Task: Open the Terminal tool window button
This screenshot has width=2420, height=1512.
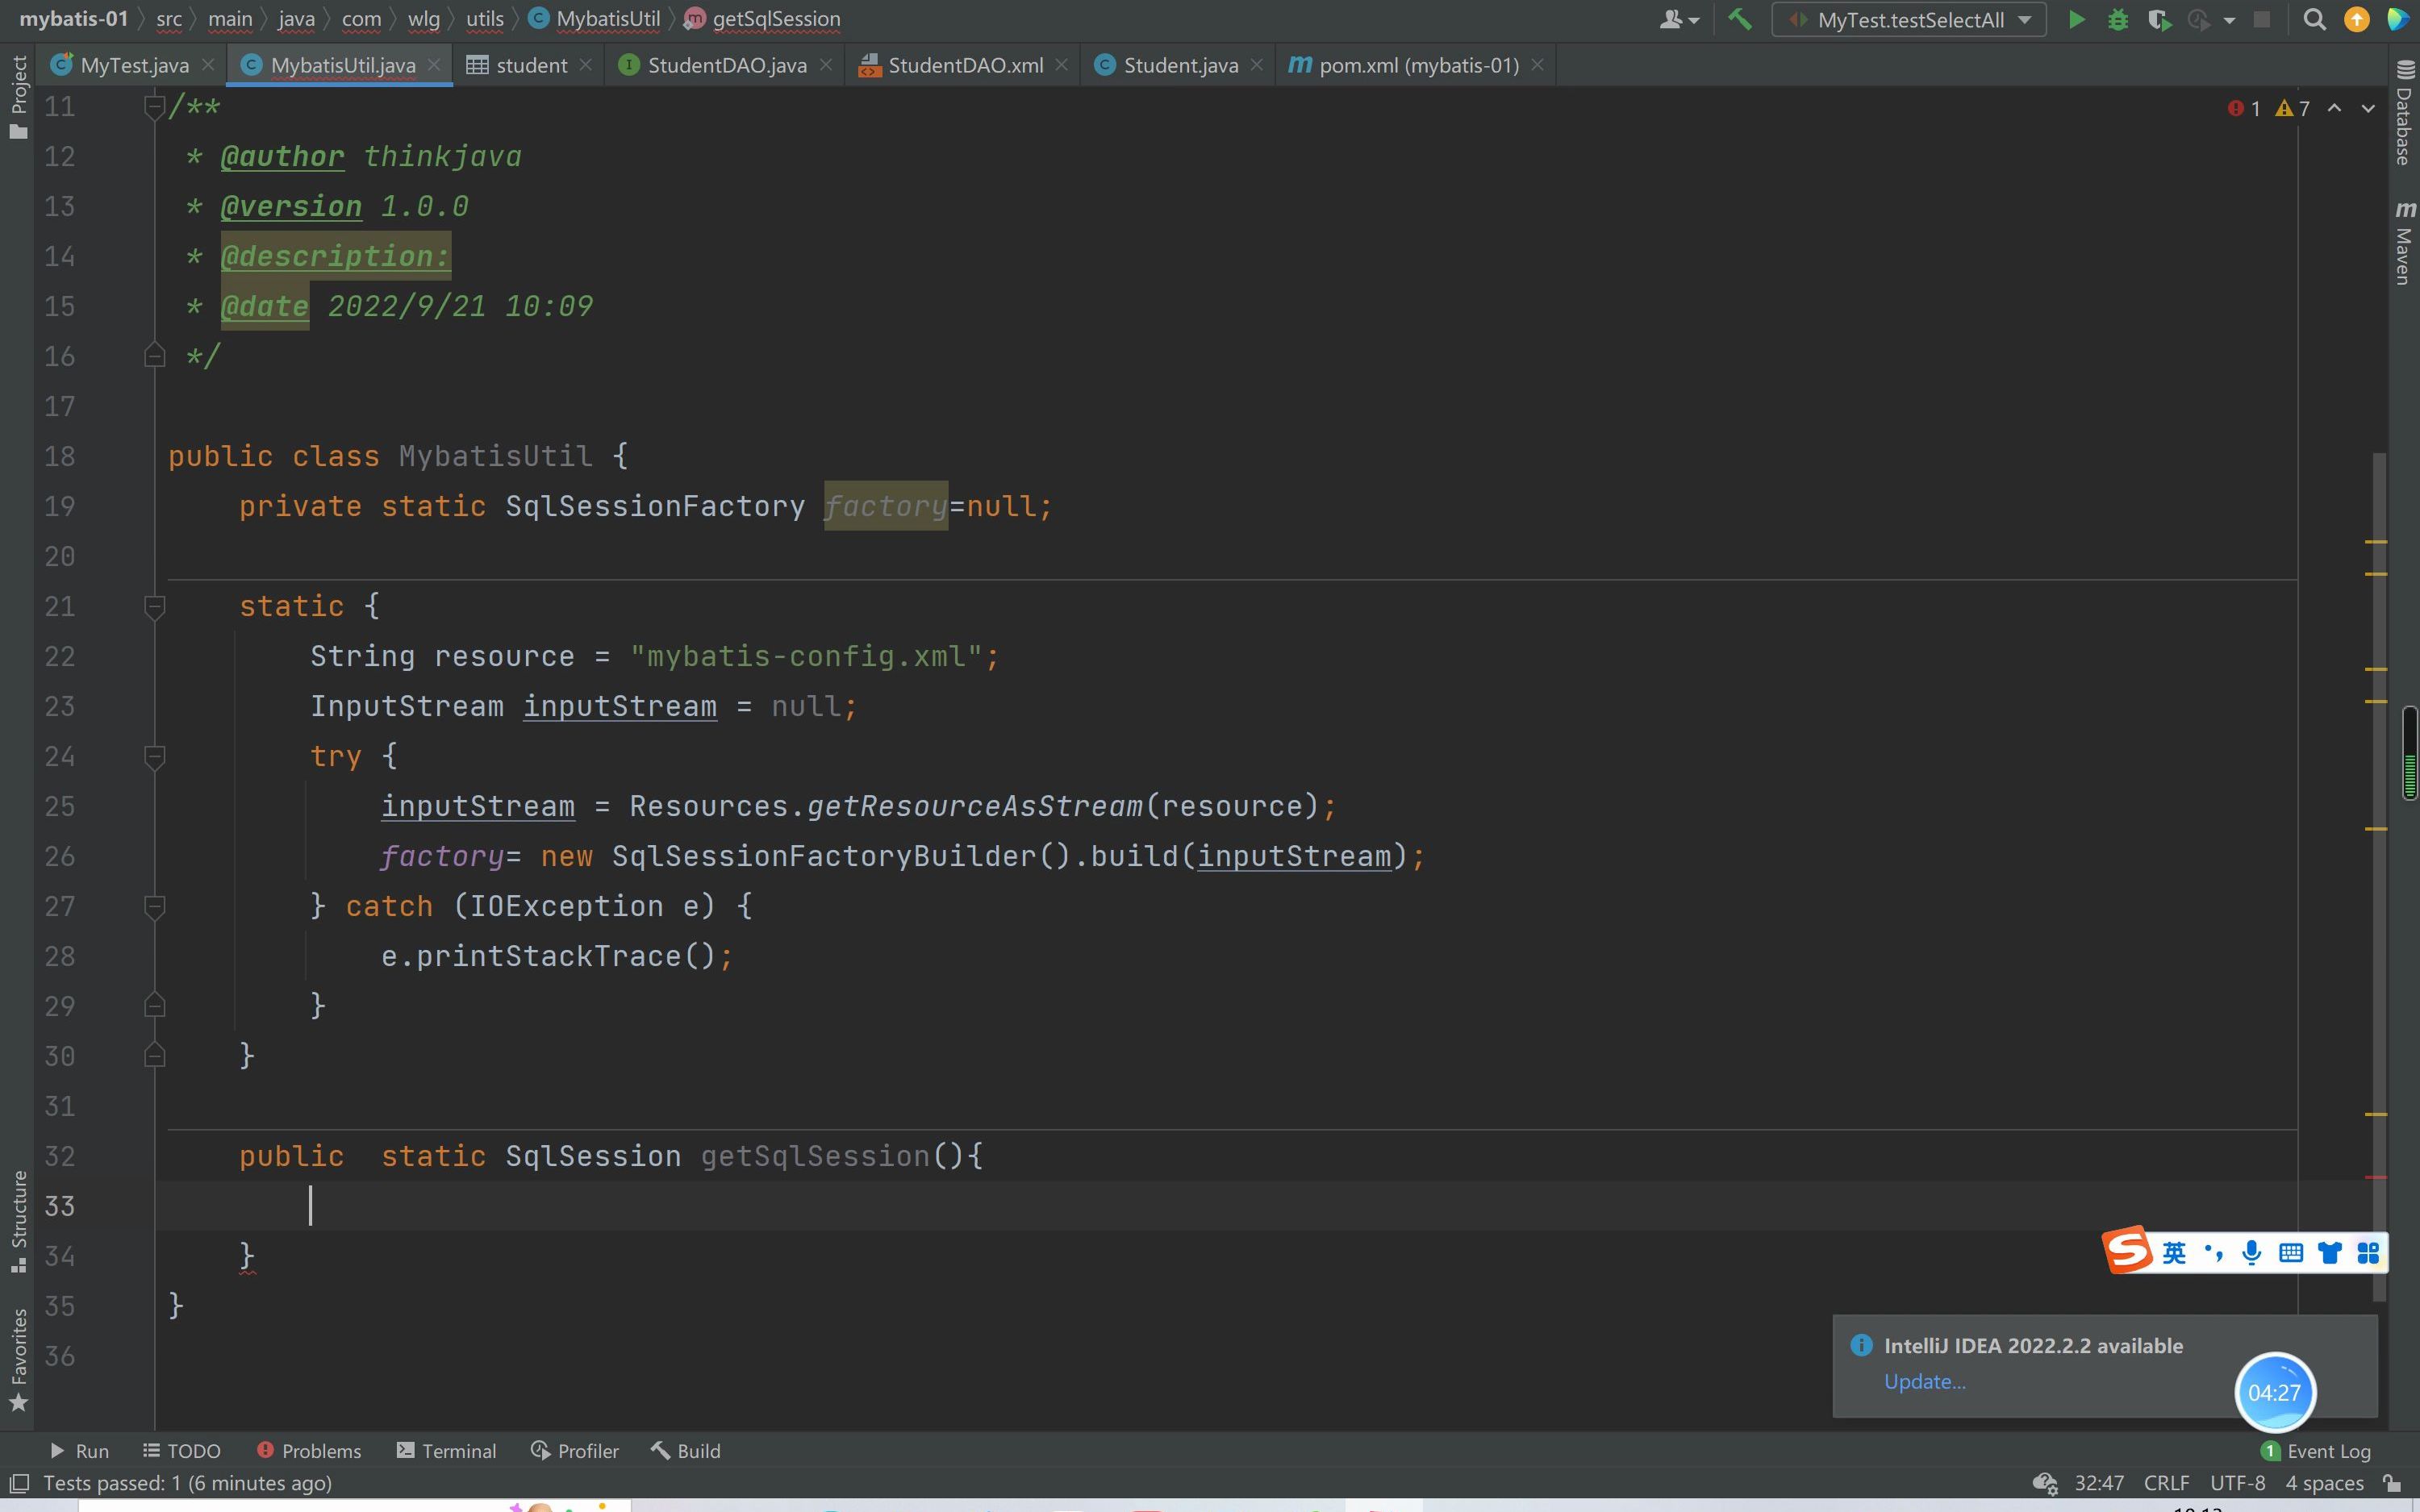Action: point(446,1451)
